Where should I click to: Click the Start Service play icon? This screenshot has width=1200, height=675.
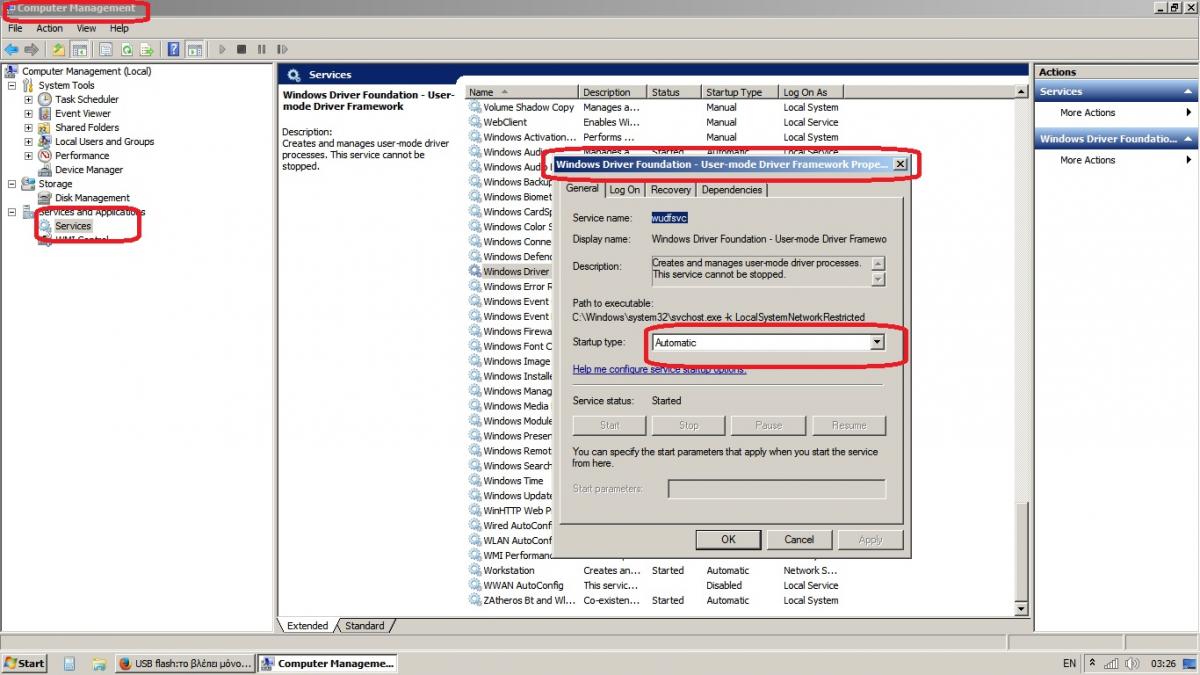(222, 49)
